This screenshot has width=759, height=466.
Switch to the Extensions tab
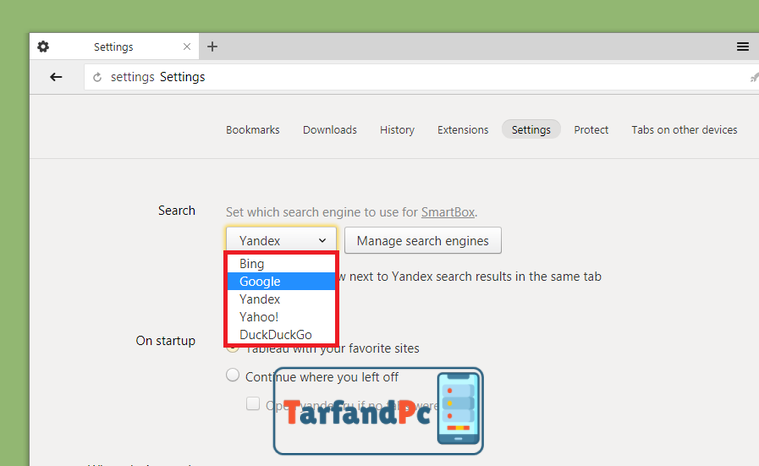pyautogui.click(x=463, y=130)
